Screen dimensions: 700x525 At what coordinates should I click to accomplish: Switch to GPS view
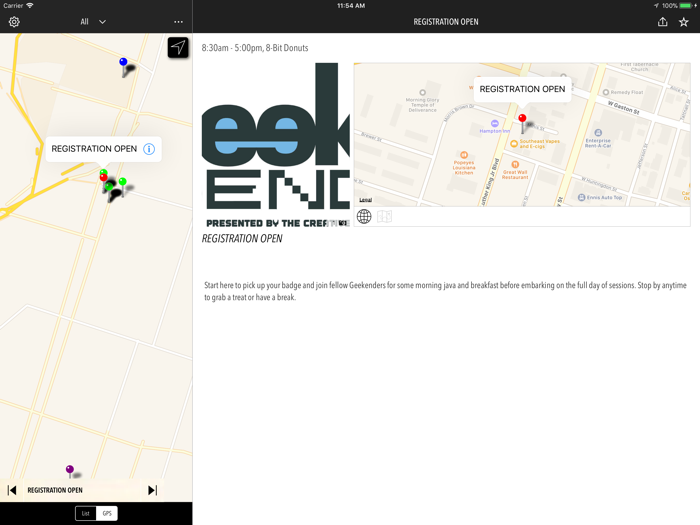(107, 513)
